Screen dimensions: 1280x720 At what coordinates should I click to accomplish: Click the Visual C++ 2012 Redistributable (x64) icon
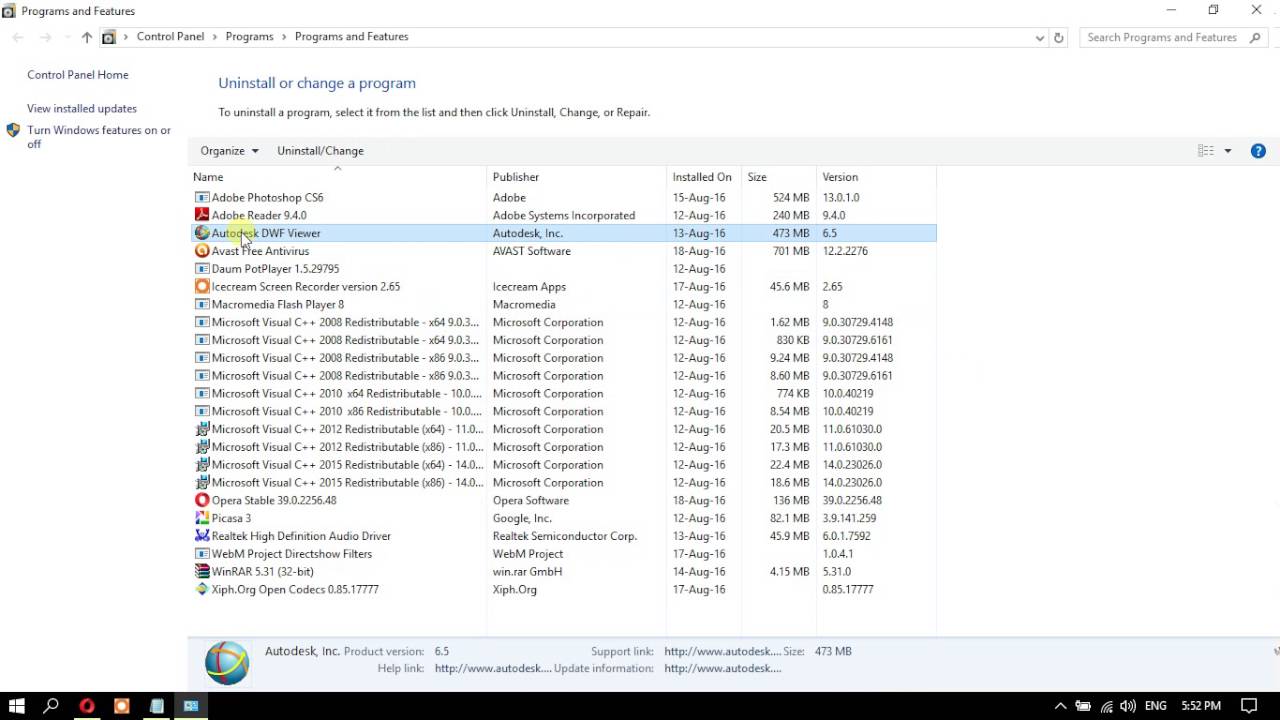[202, 429]
